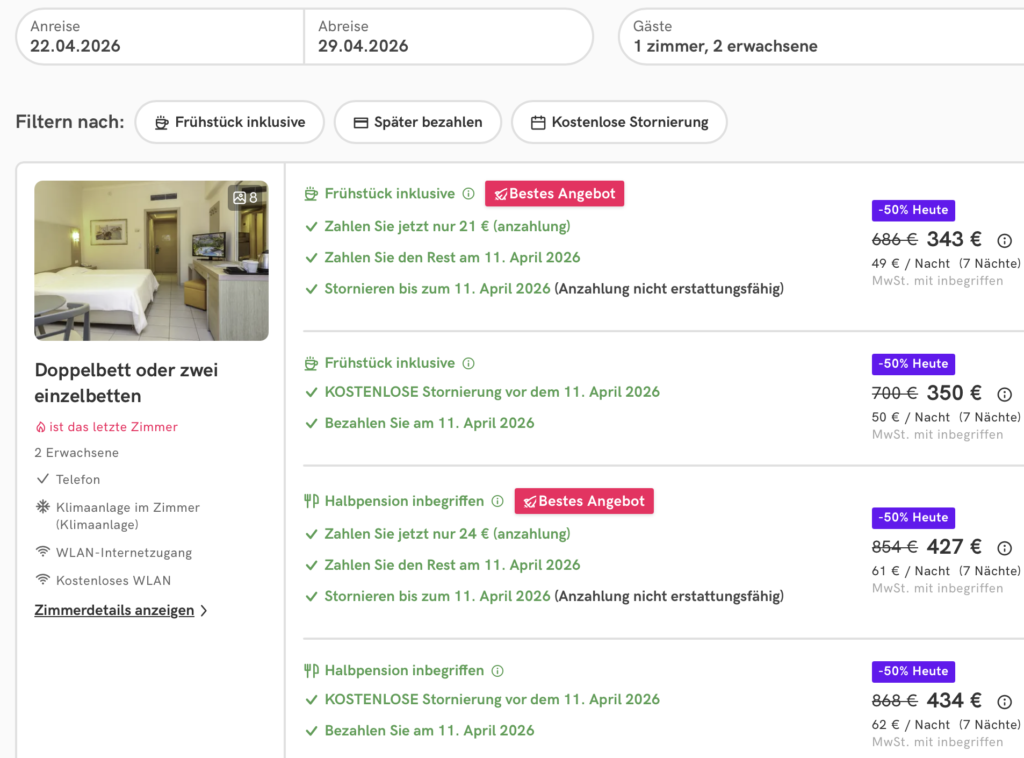Click Bestes Angebot badge on Halbpension offer

[x=584, y=501]
